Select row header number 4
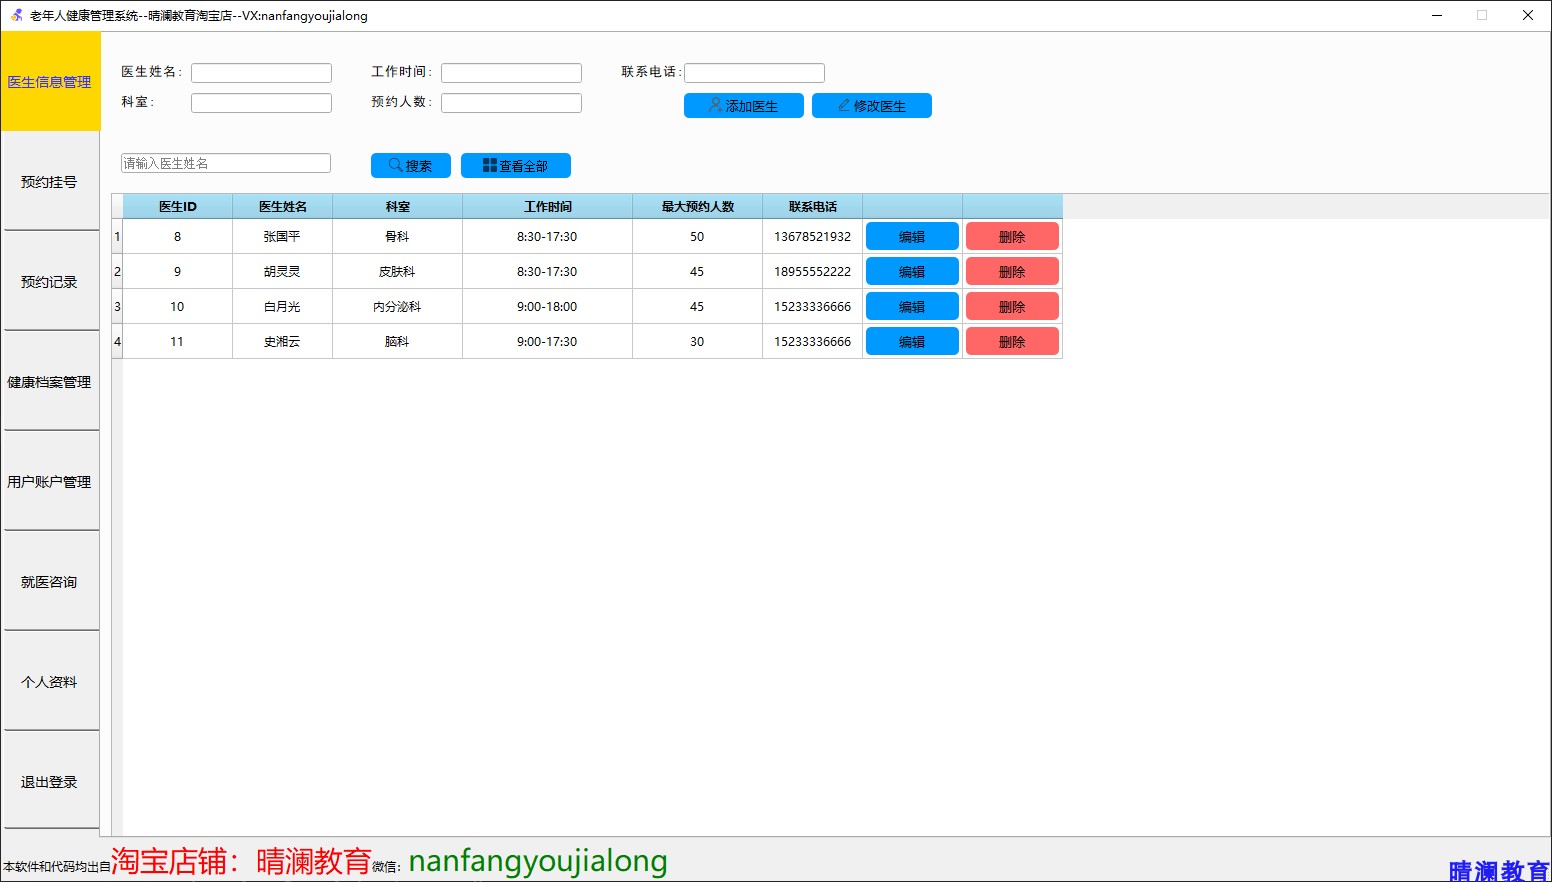 117,342
